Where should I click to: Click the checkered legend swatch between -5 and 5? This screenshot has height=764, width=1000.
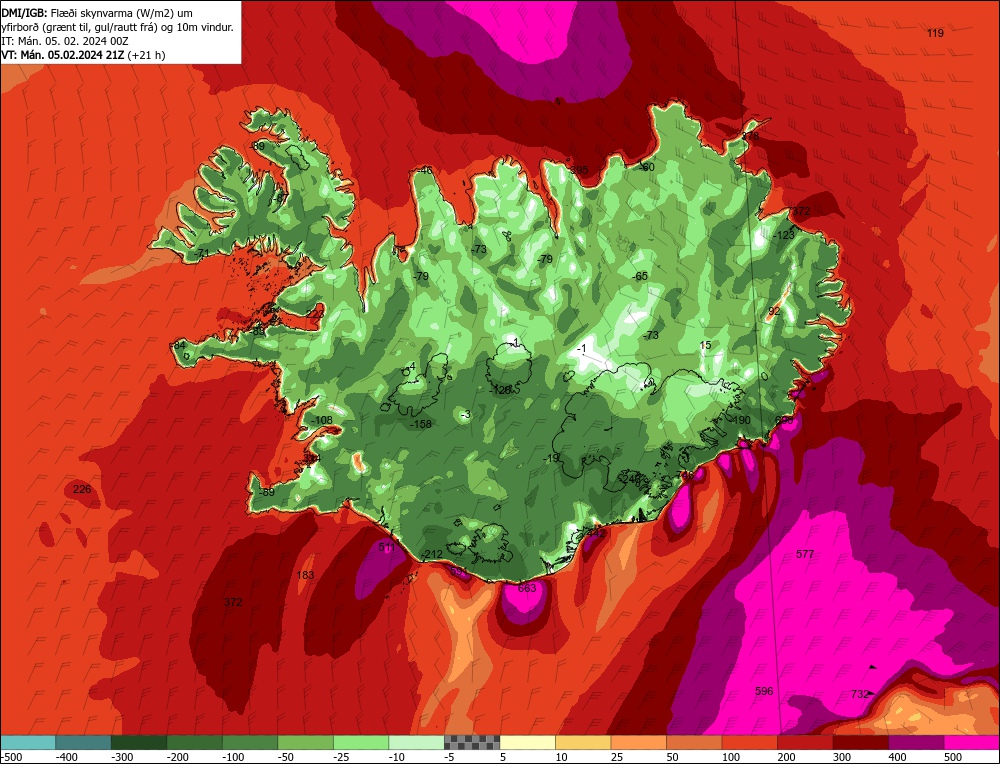click(x=472, y=742)
